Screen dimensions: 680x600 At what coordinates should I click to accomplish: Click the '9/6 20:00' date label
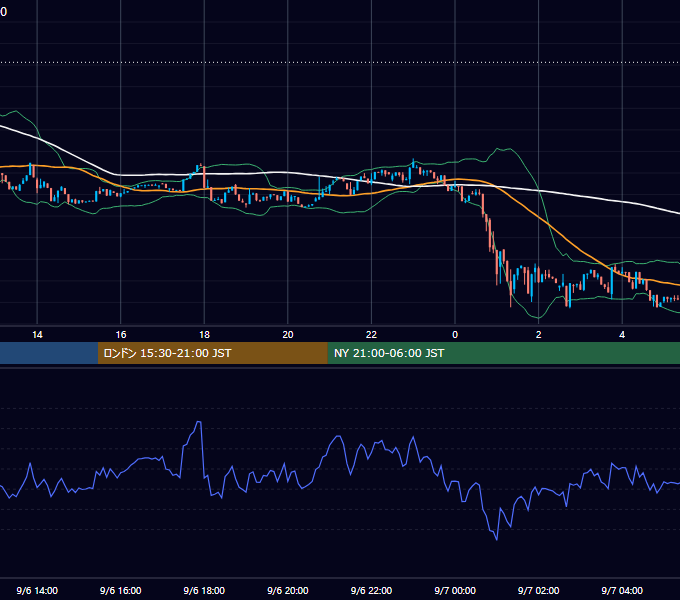point(288,590)
